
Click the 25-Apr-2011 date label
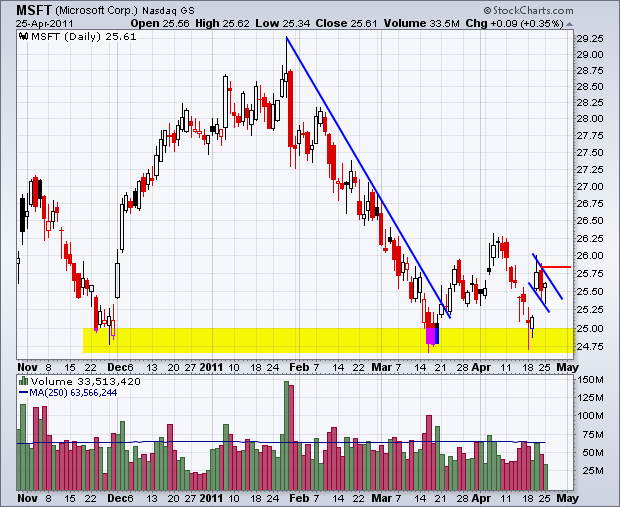click(44, 24)
